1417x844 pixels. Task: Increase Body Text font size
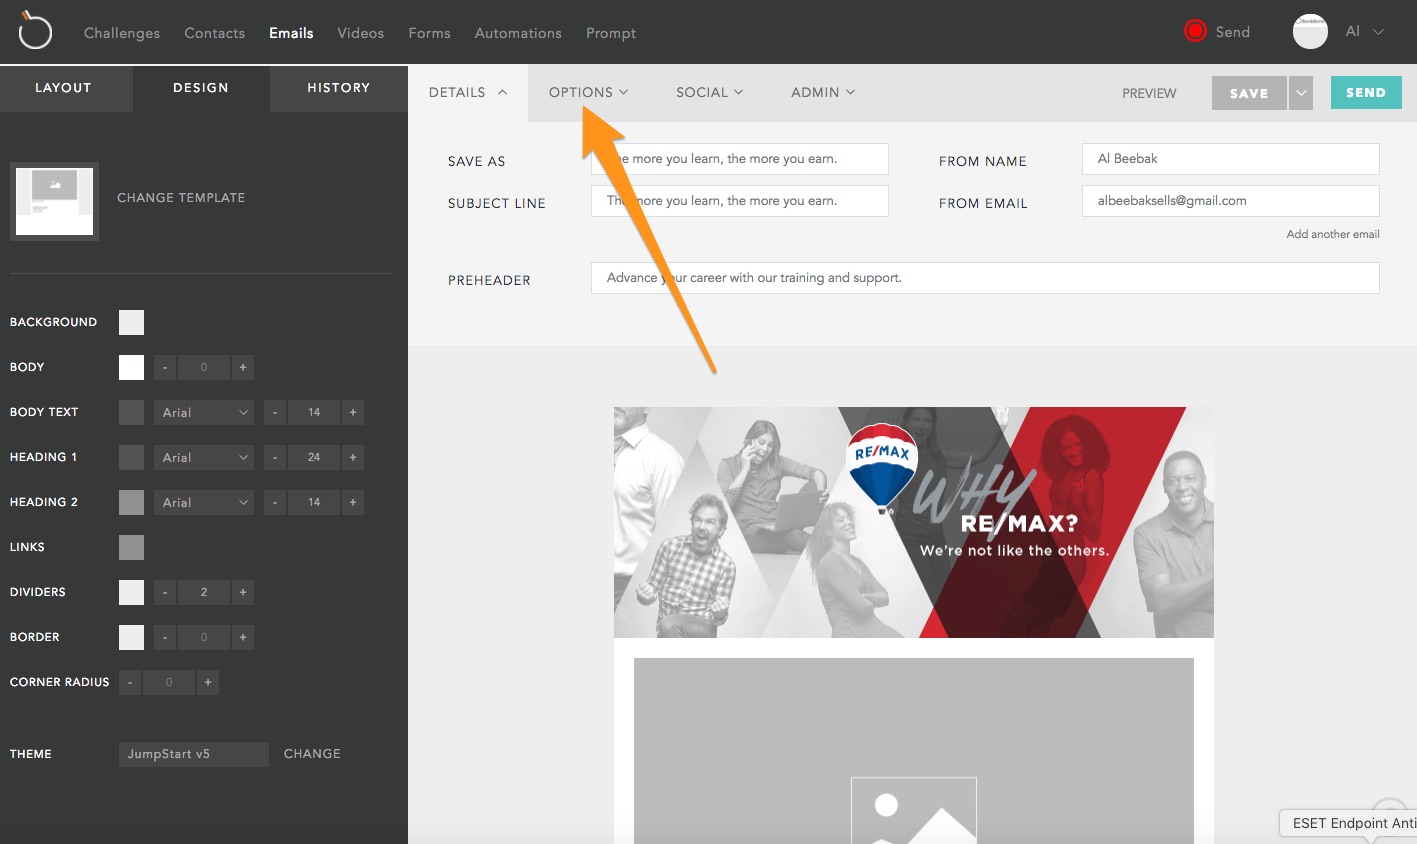coord(352,412)
